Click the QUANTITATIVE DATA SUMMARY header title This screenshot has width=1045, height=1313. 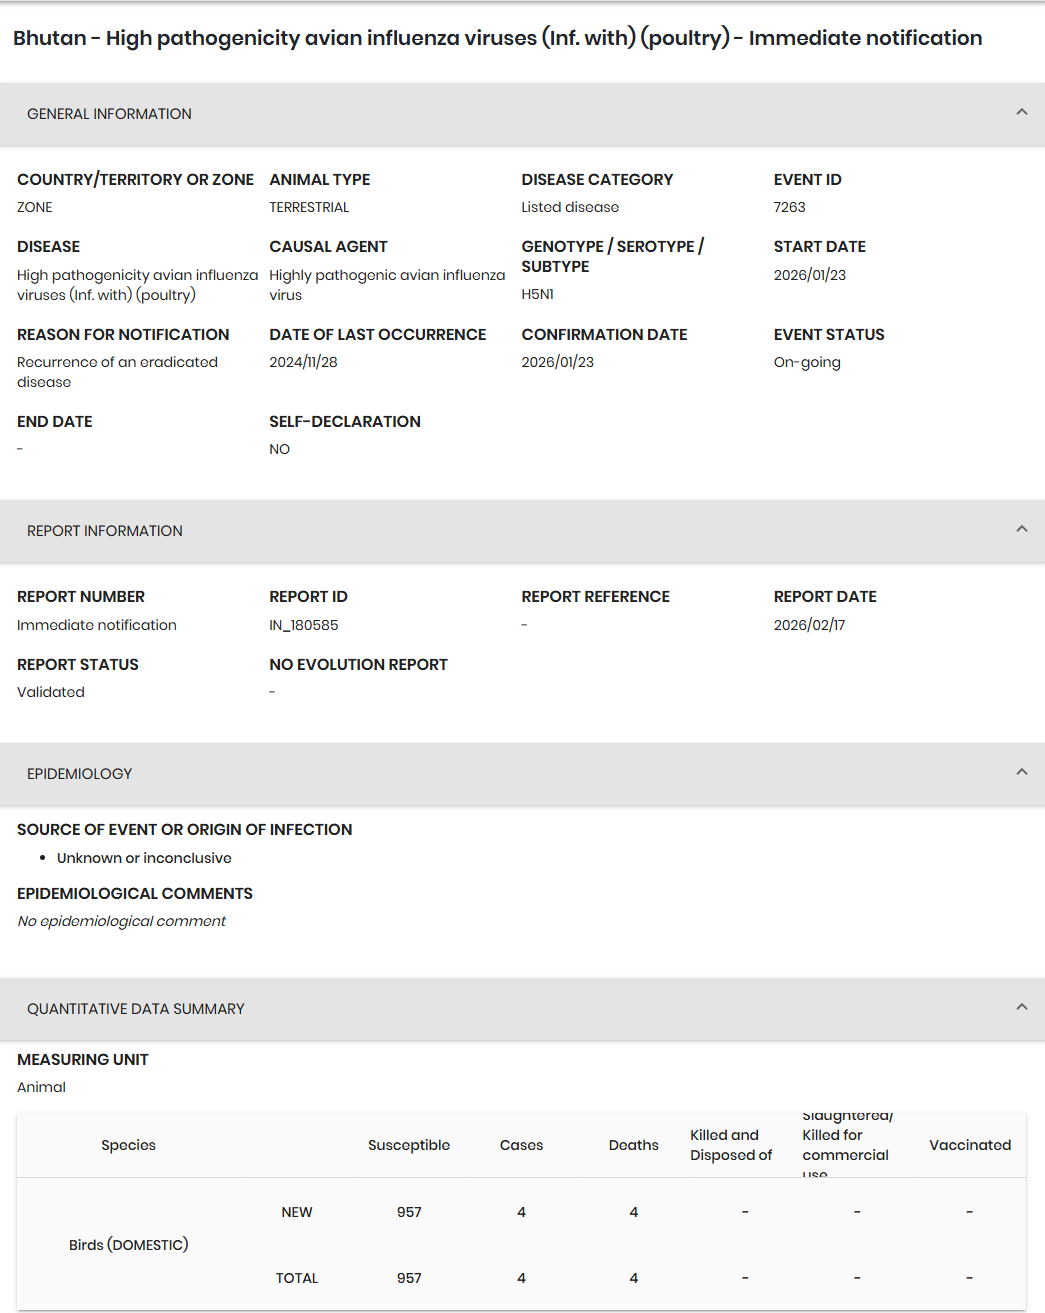pyautogui.click(x=136, y=1009)
